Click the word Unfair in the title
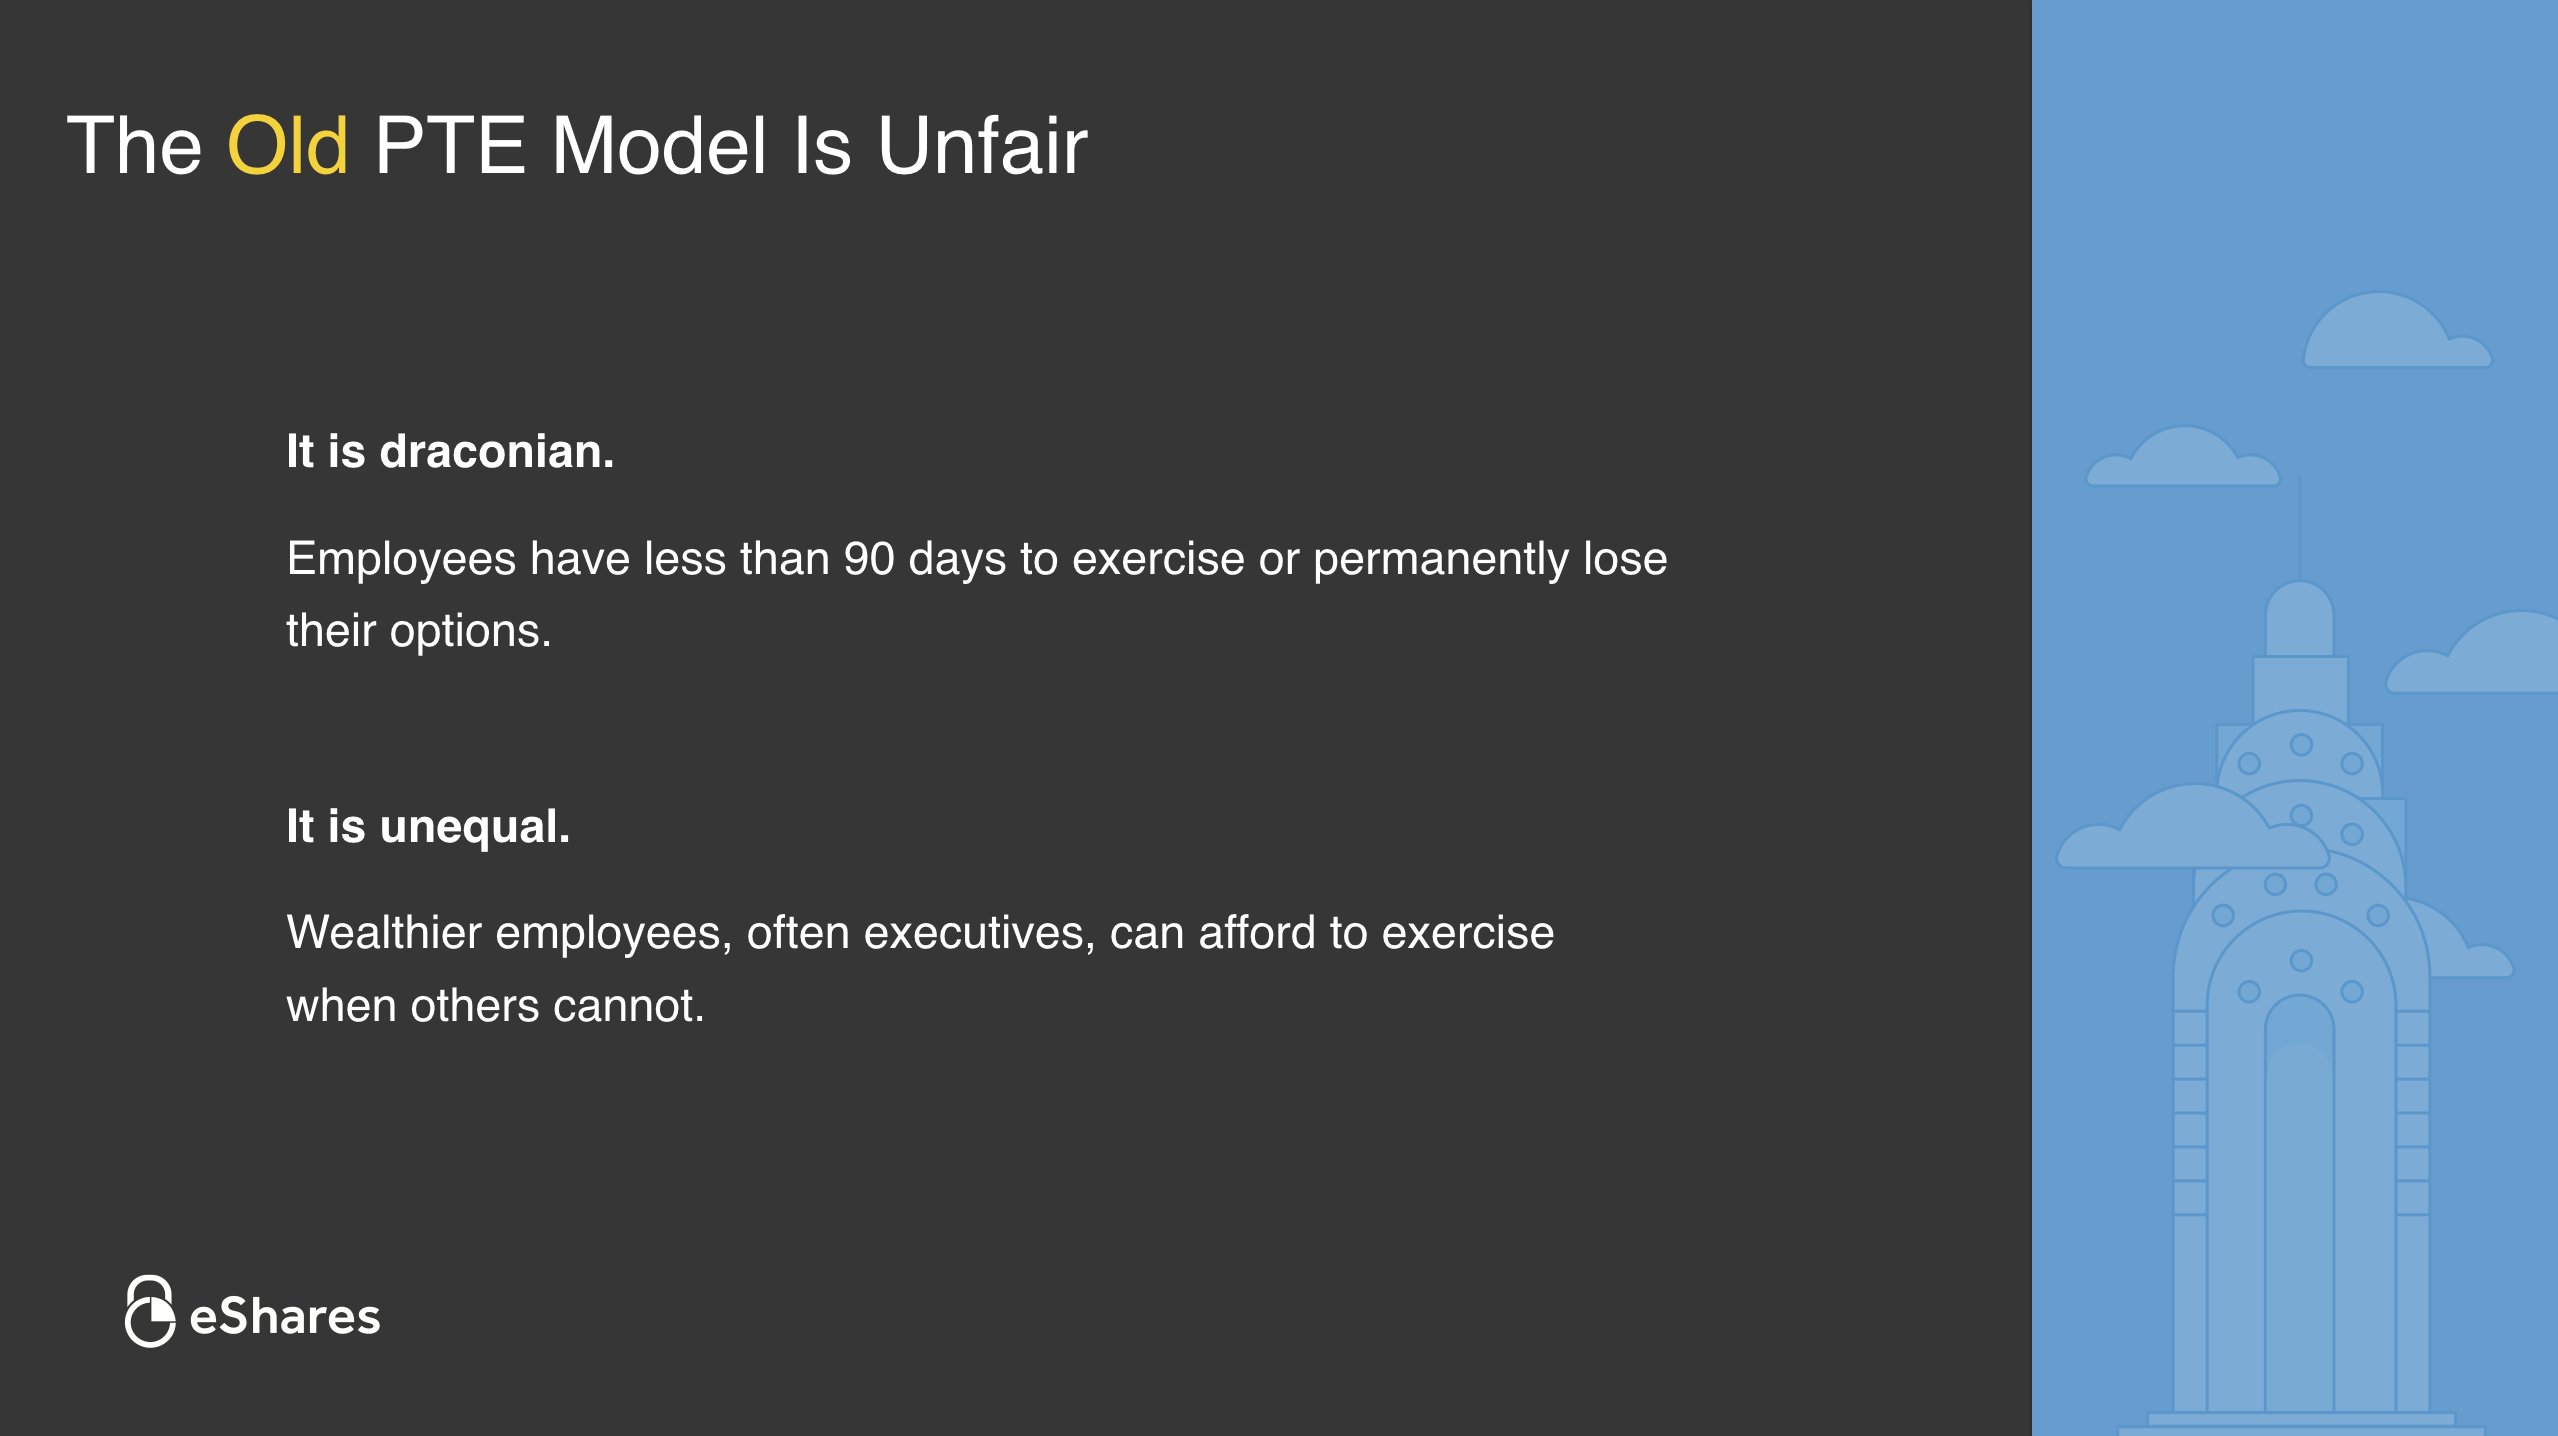 [x=982, y=146]
